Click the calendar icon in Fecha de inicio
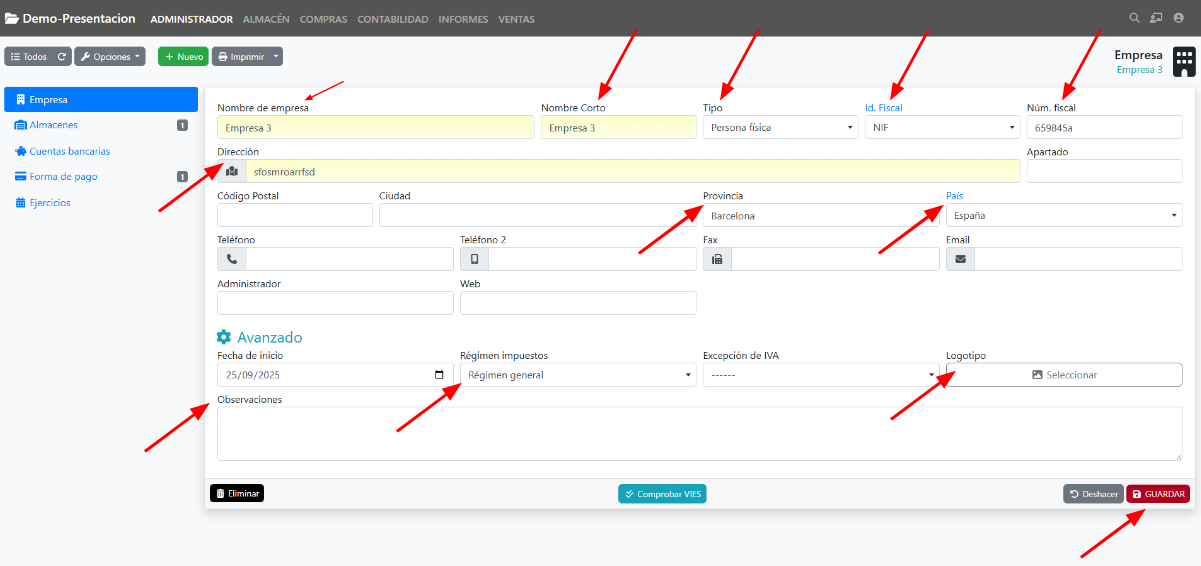Image resolution: width=1201 pixels, height=566 pixels. [439, 375]
